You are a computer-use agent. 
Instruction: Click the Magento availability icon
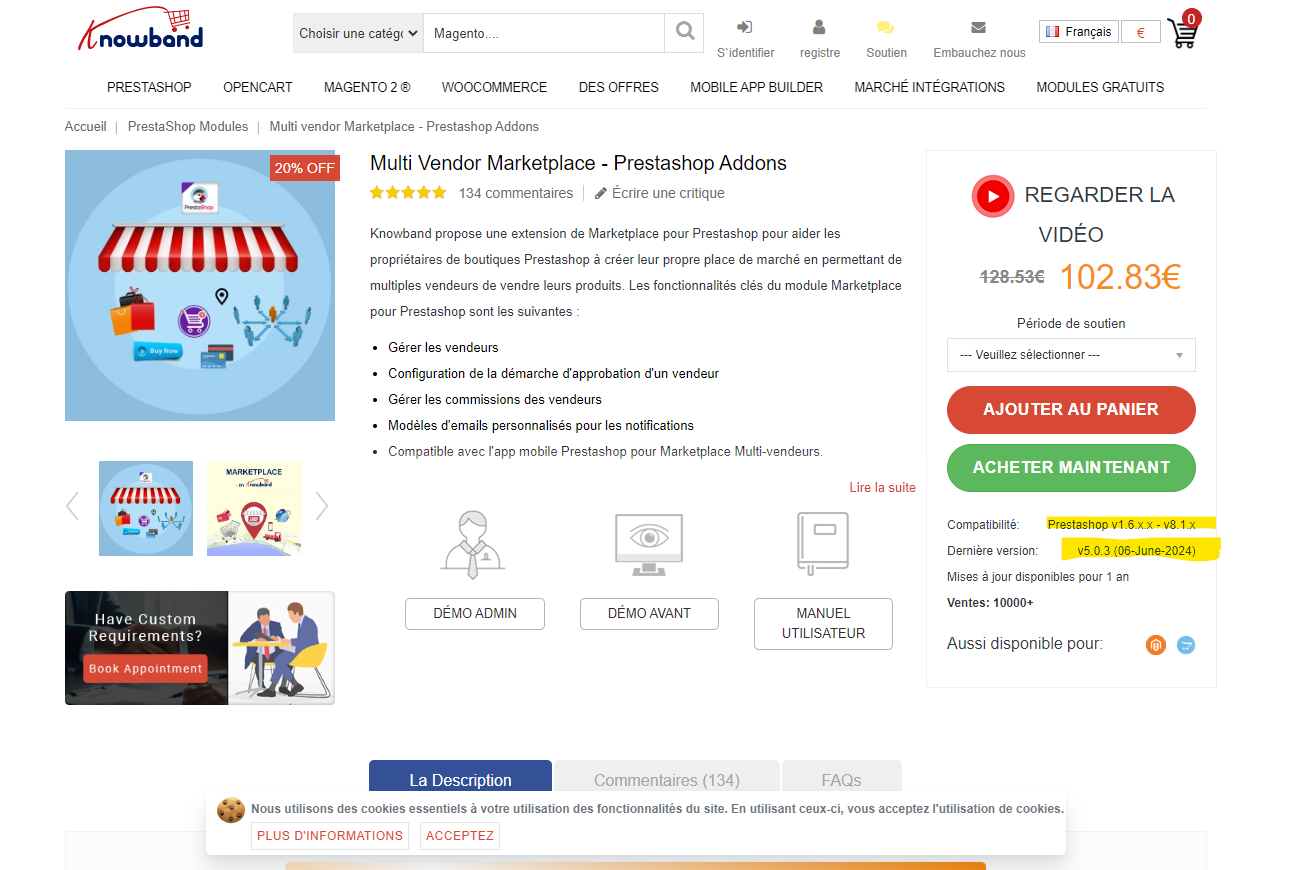click(1156, 645)
